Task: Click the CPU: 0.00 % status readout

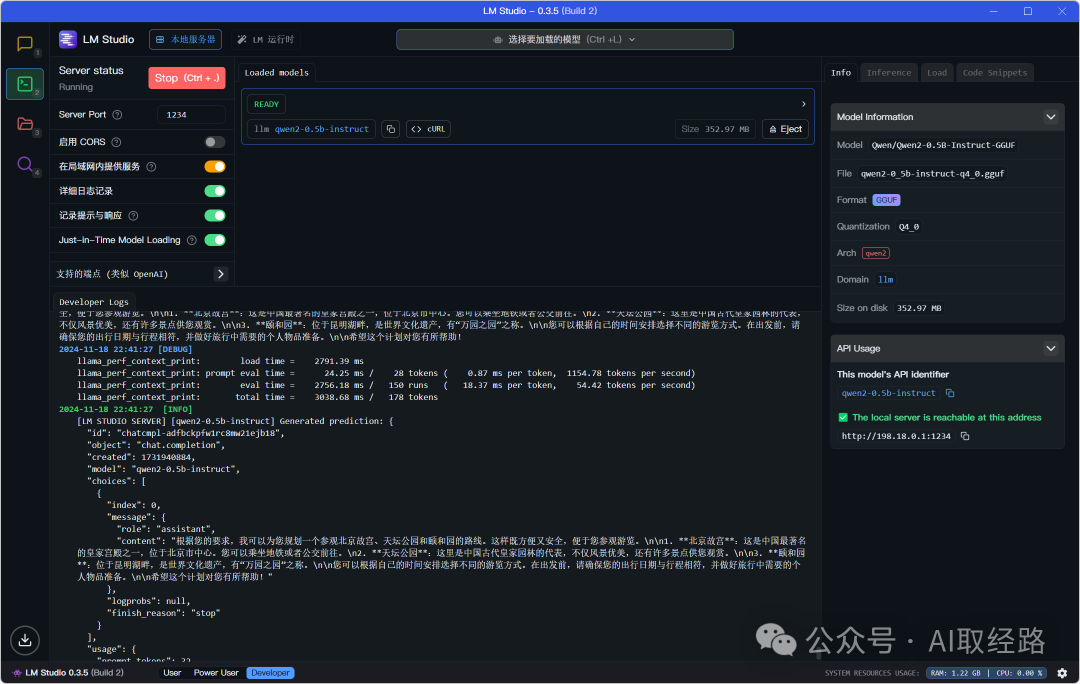Action: click(x=1019, y=673)
